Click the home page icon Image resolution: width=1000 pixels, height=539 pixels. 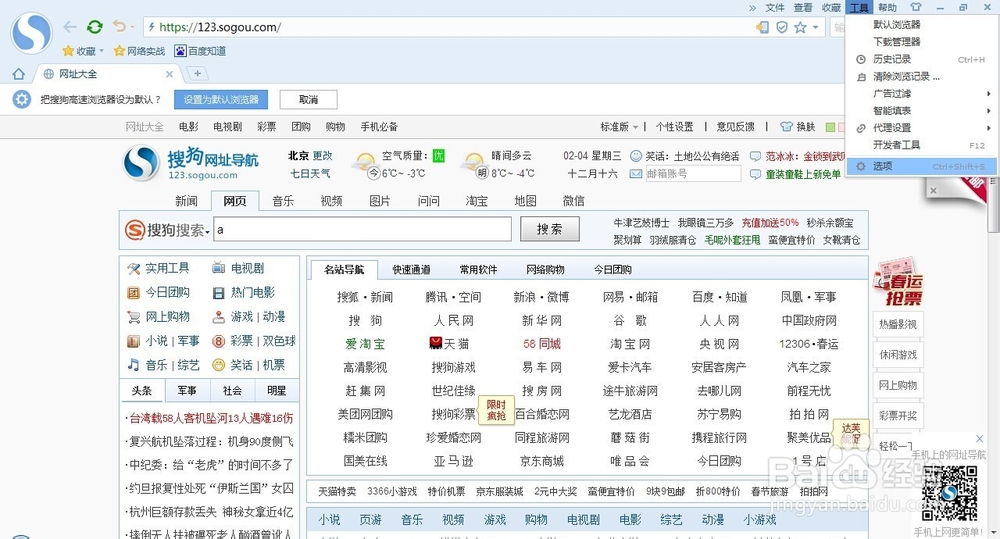click(18, 74)
